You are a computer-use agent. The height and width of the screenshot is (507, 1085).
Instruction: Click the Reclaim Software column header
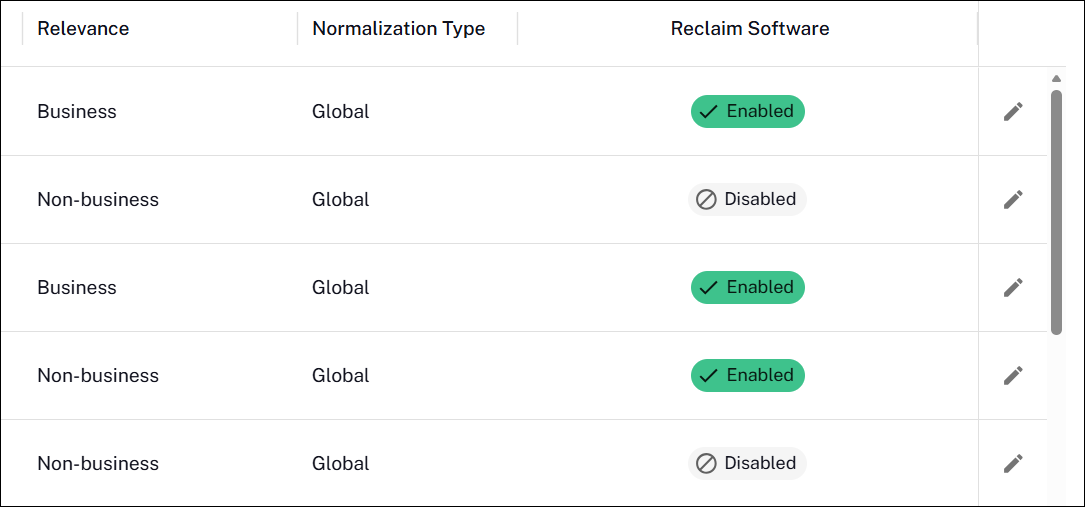750,28
